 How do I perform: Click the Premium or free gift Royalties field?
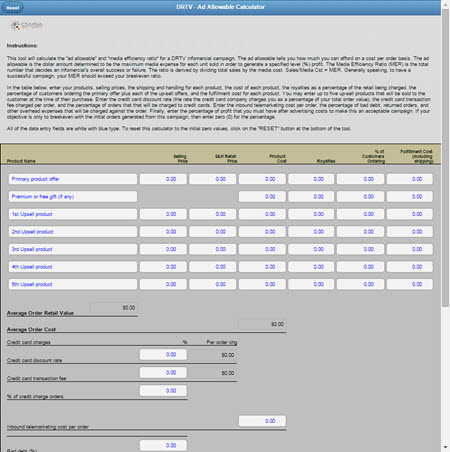point(311,196)
